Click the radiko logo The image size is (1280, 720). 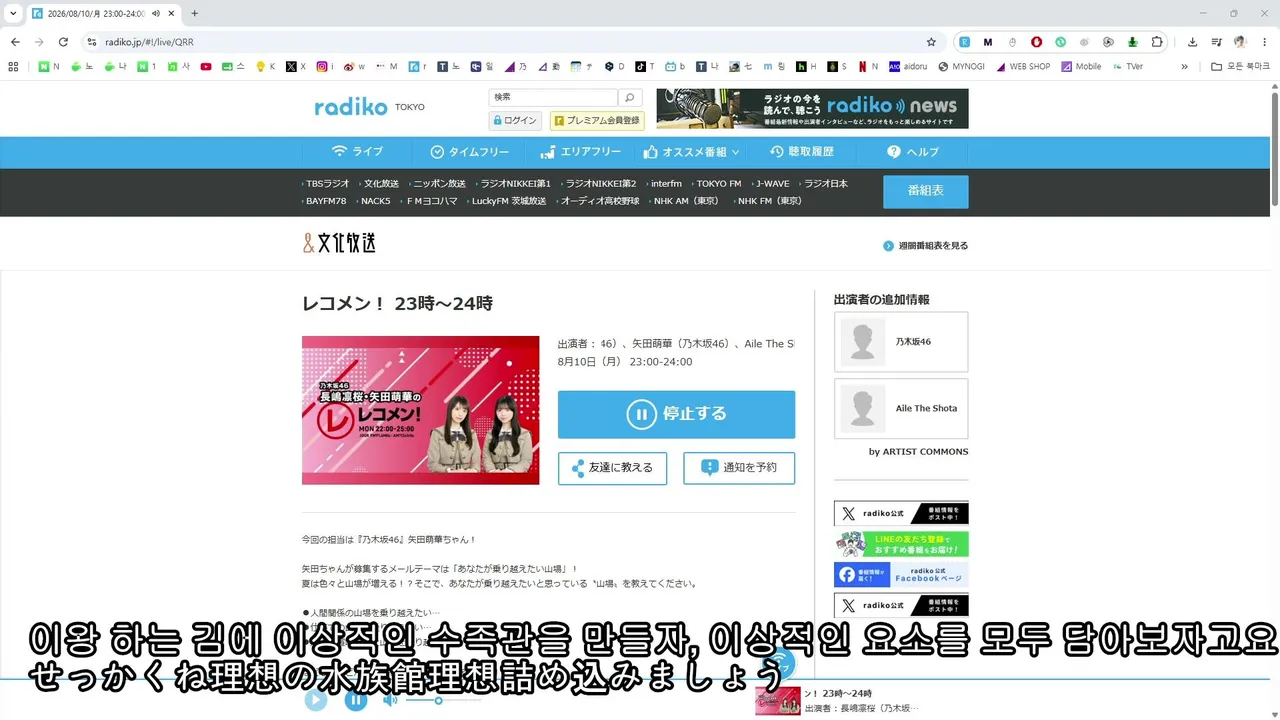pos(350,107)
